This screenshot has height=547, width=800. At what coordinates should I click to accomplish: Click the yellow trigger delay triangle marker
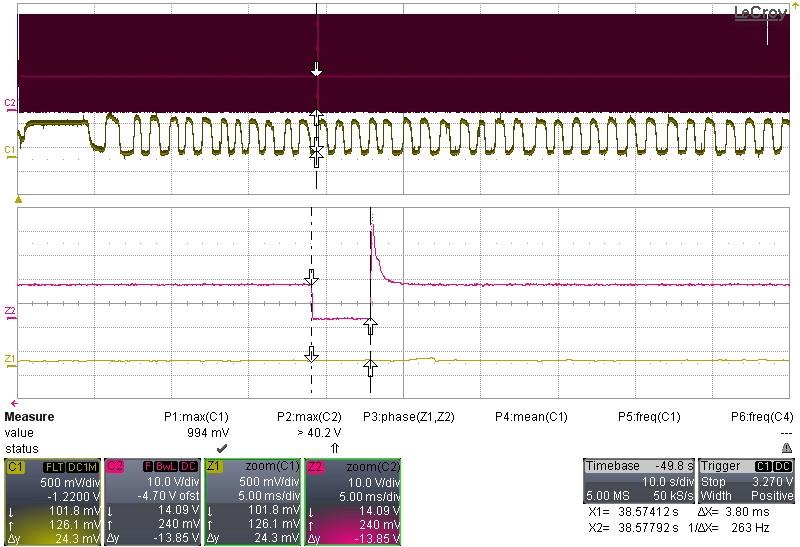coord(19,199)
